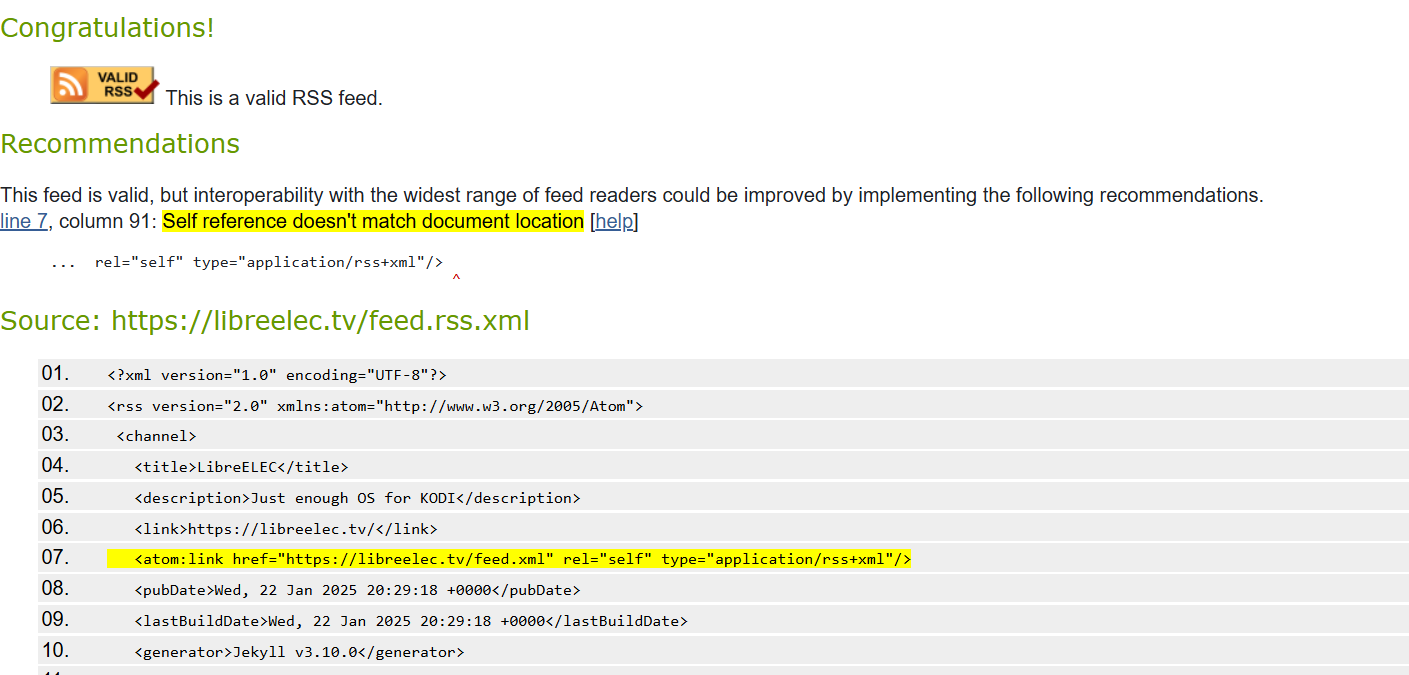The image size is (1409, 675).
Task: Click the rel="self" code excerpt snippet
Action: [x=268, y=262]
